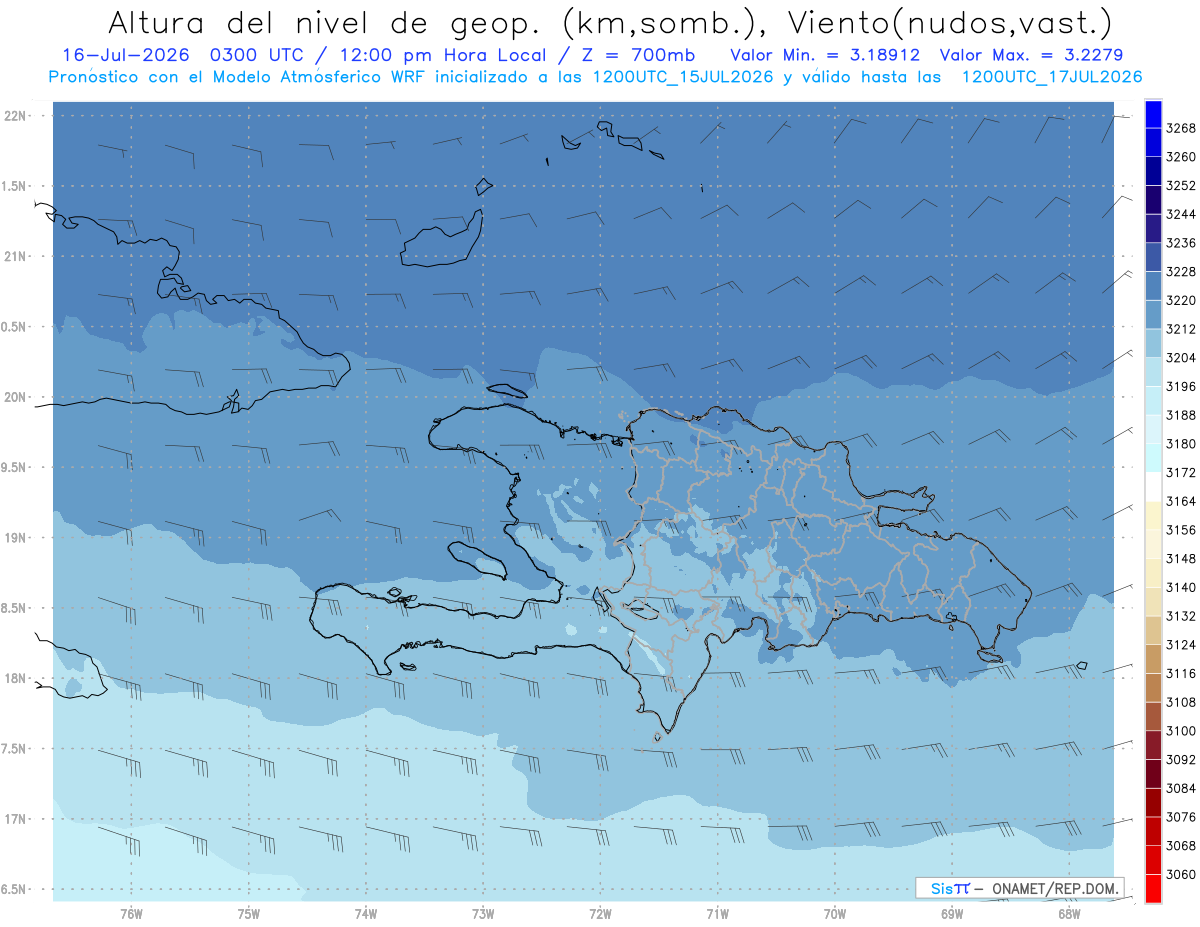Click the '3188' legend value
The width and height of the screenshot is (1200, 927).
(1181, 415)
